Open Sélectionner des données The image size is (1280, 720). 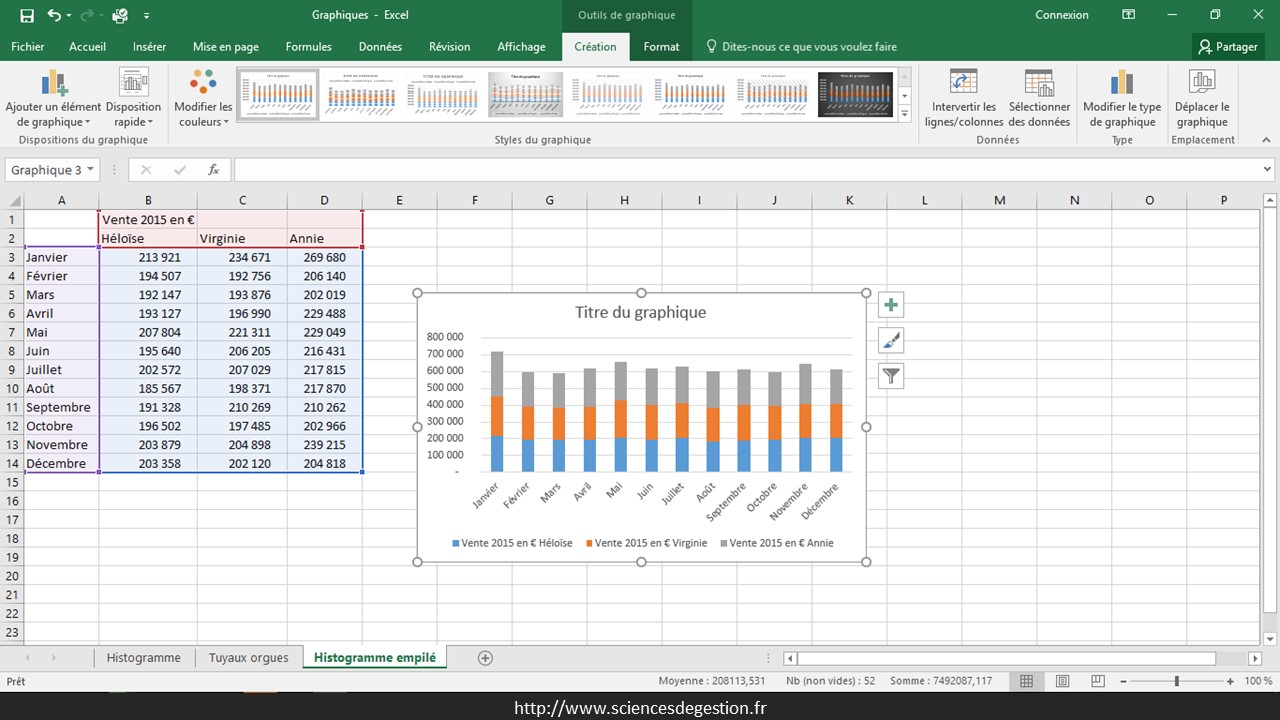point(1039,99)
